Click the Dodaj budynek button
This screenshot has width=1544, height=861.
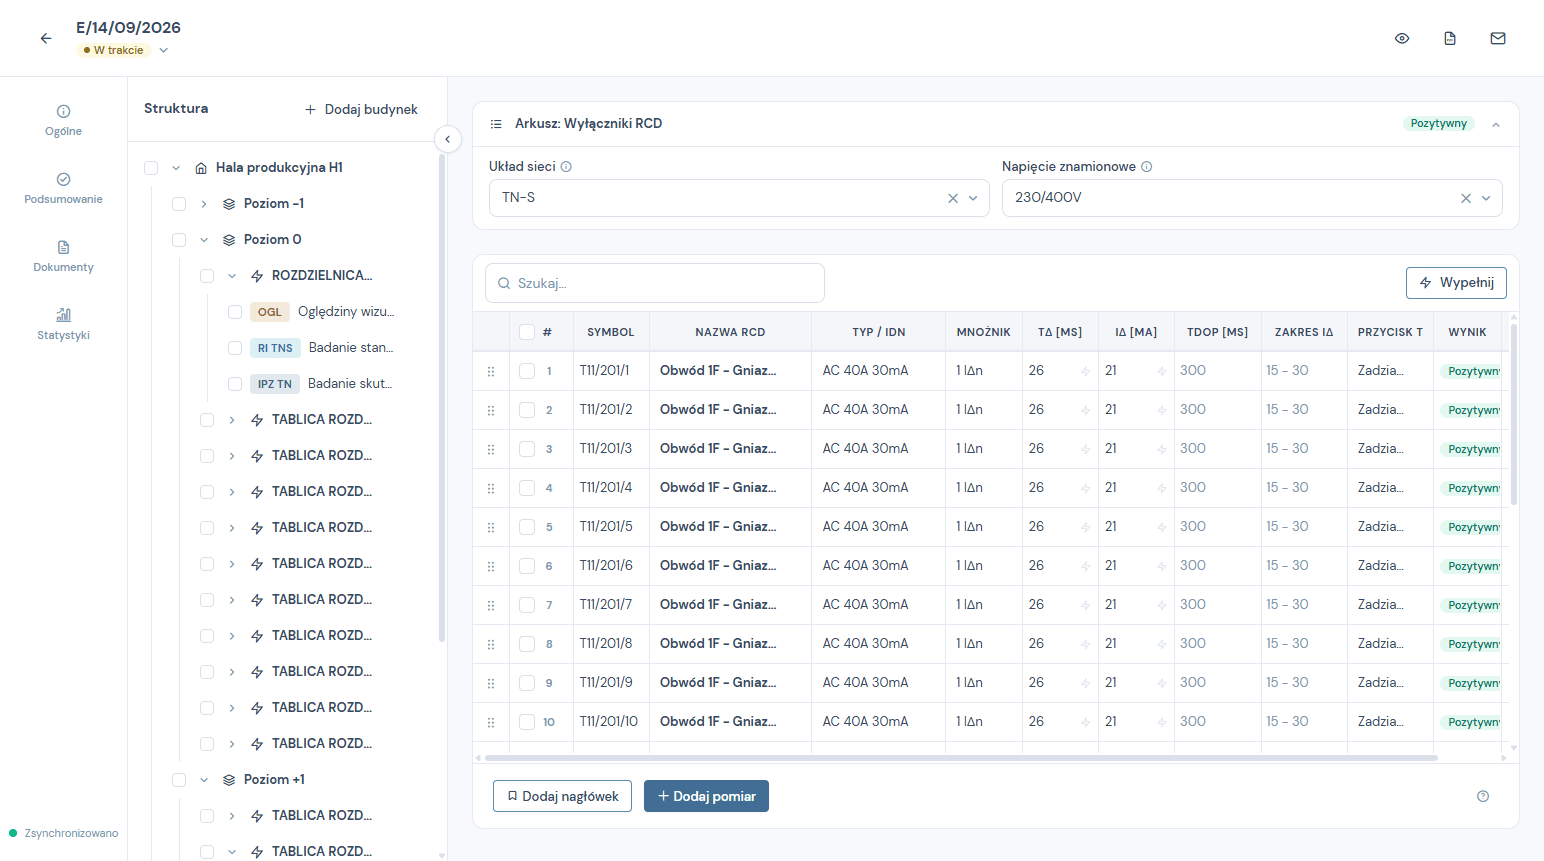coord(361,109)
